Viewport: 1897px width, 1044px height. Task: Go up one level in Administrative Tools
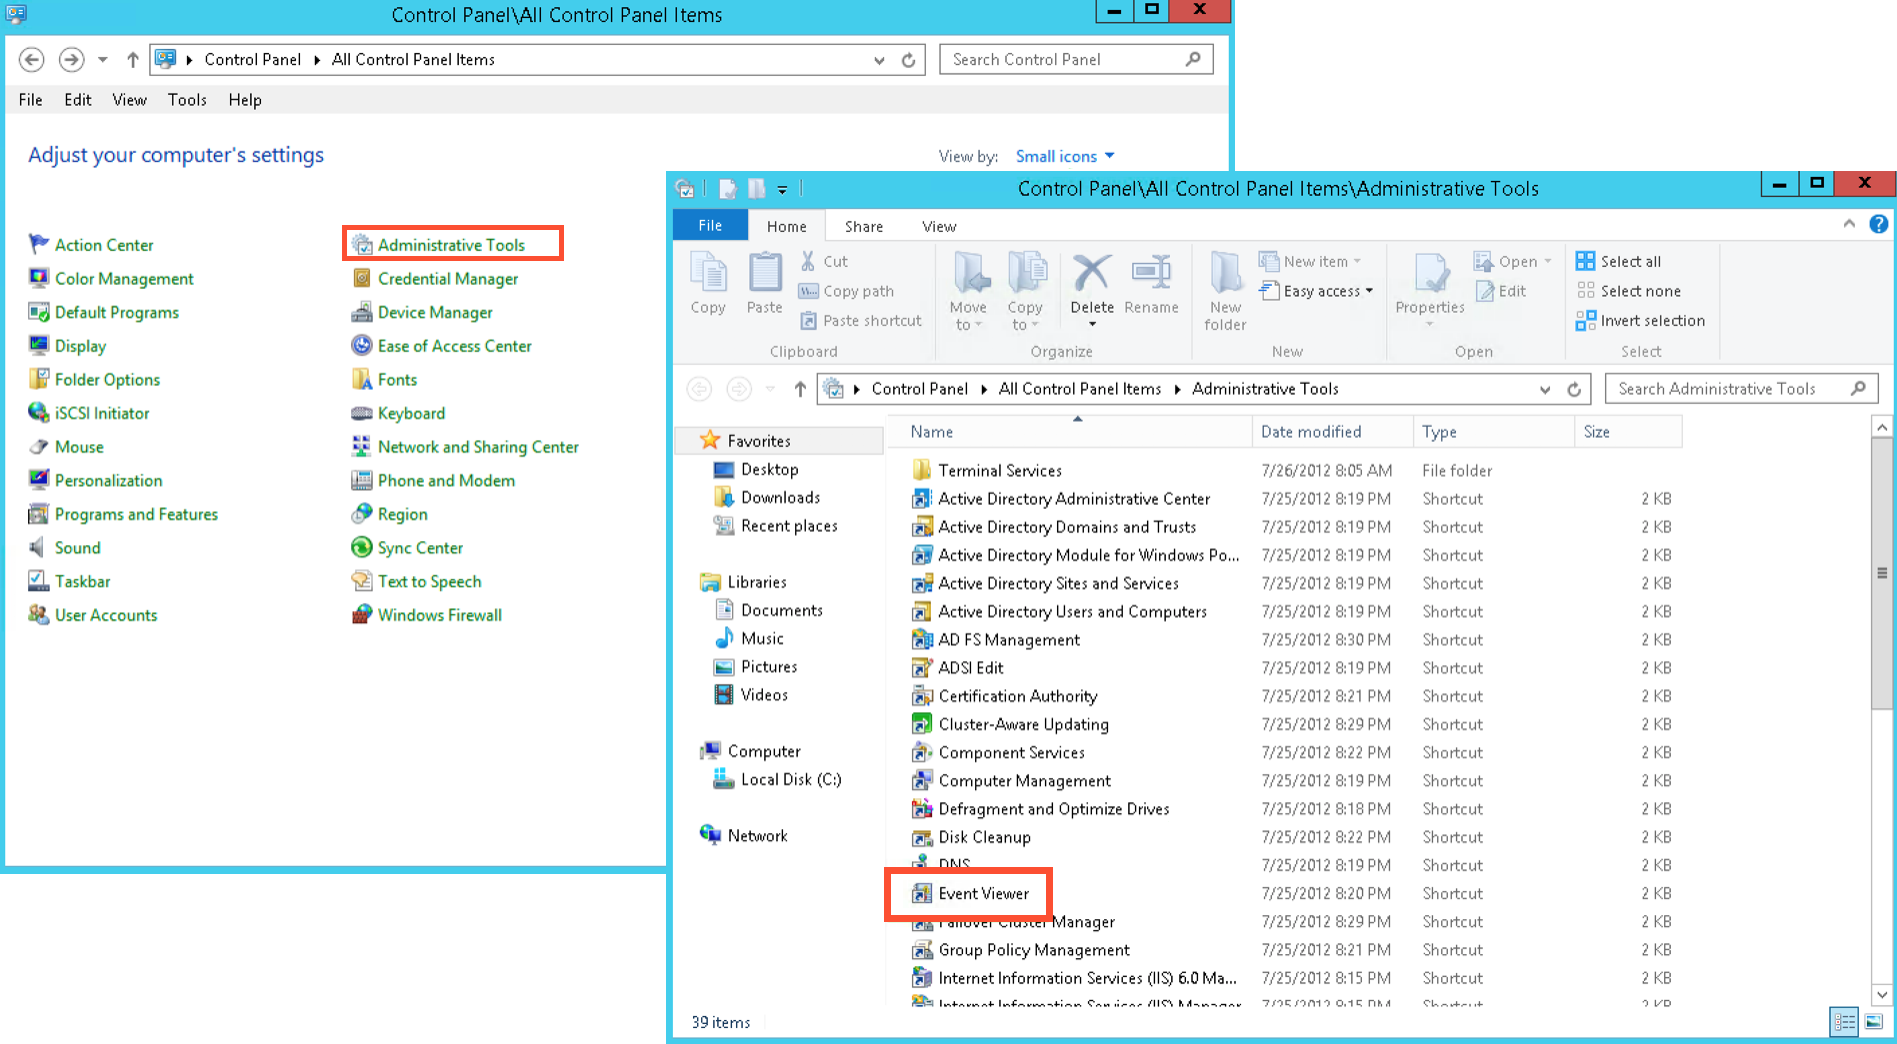click(799, 389)
